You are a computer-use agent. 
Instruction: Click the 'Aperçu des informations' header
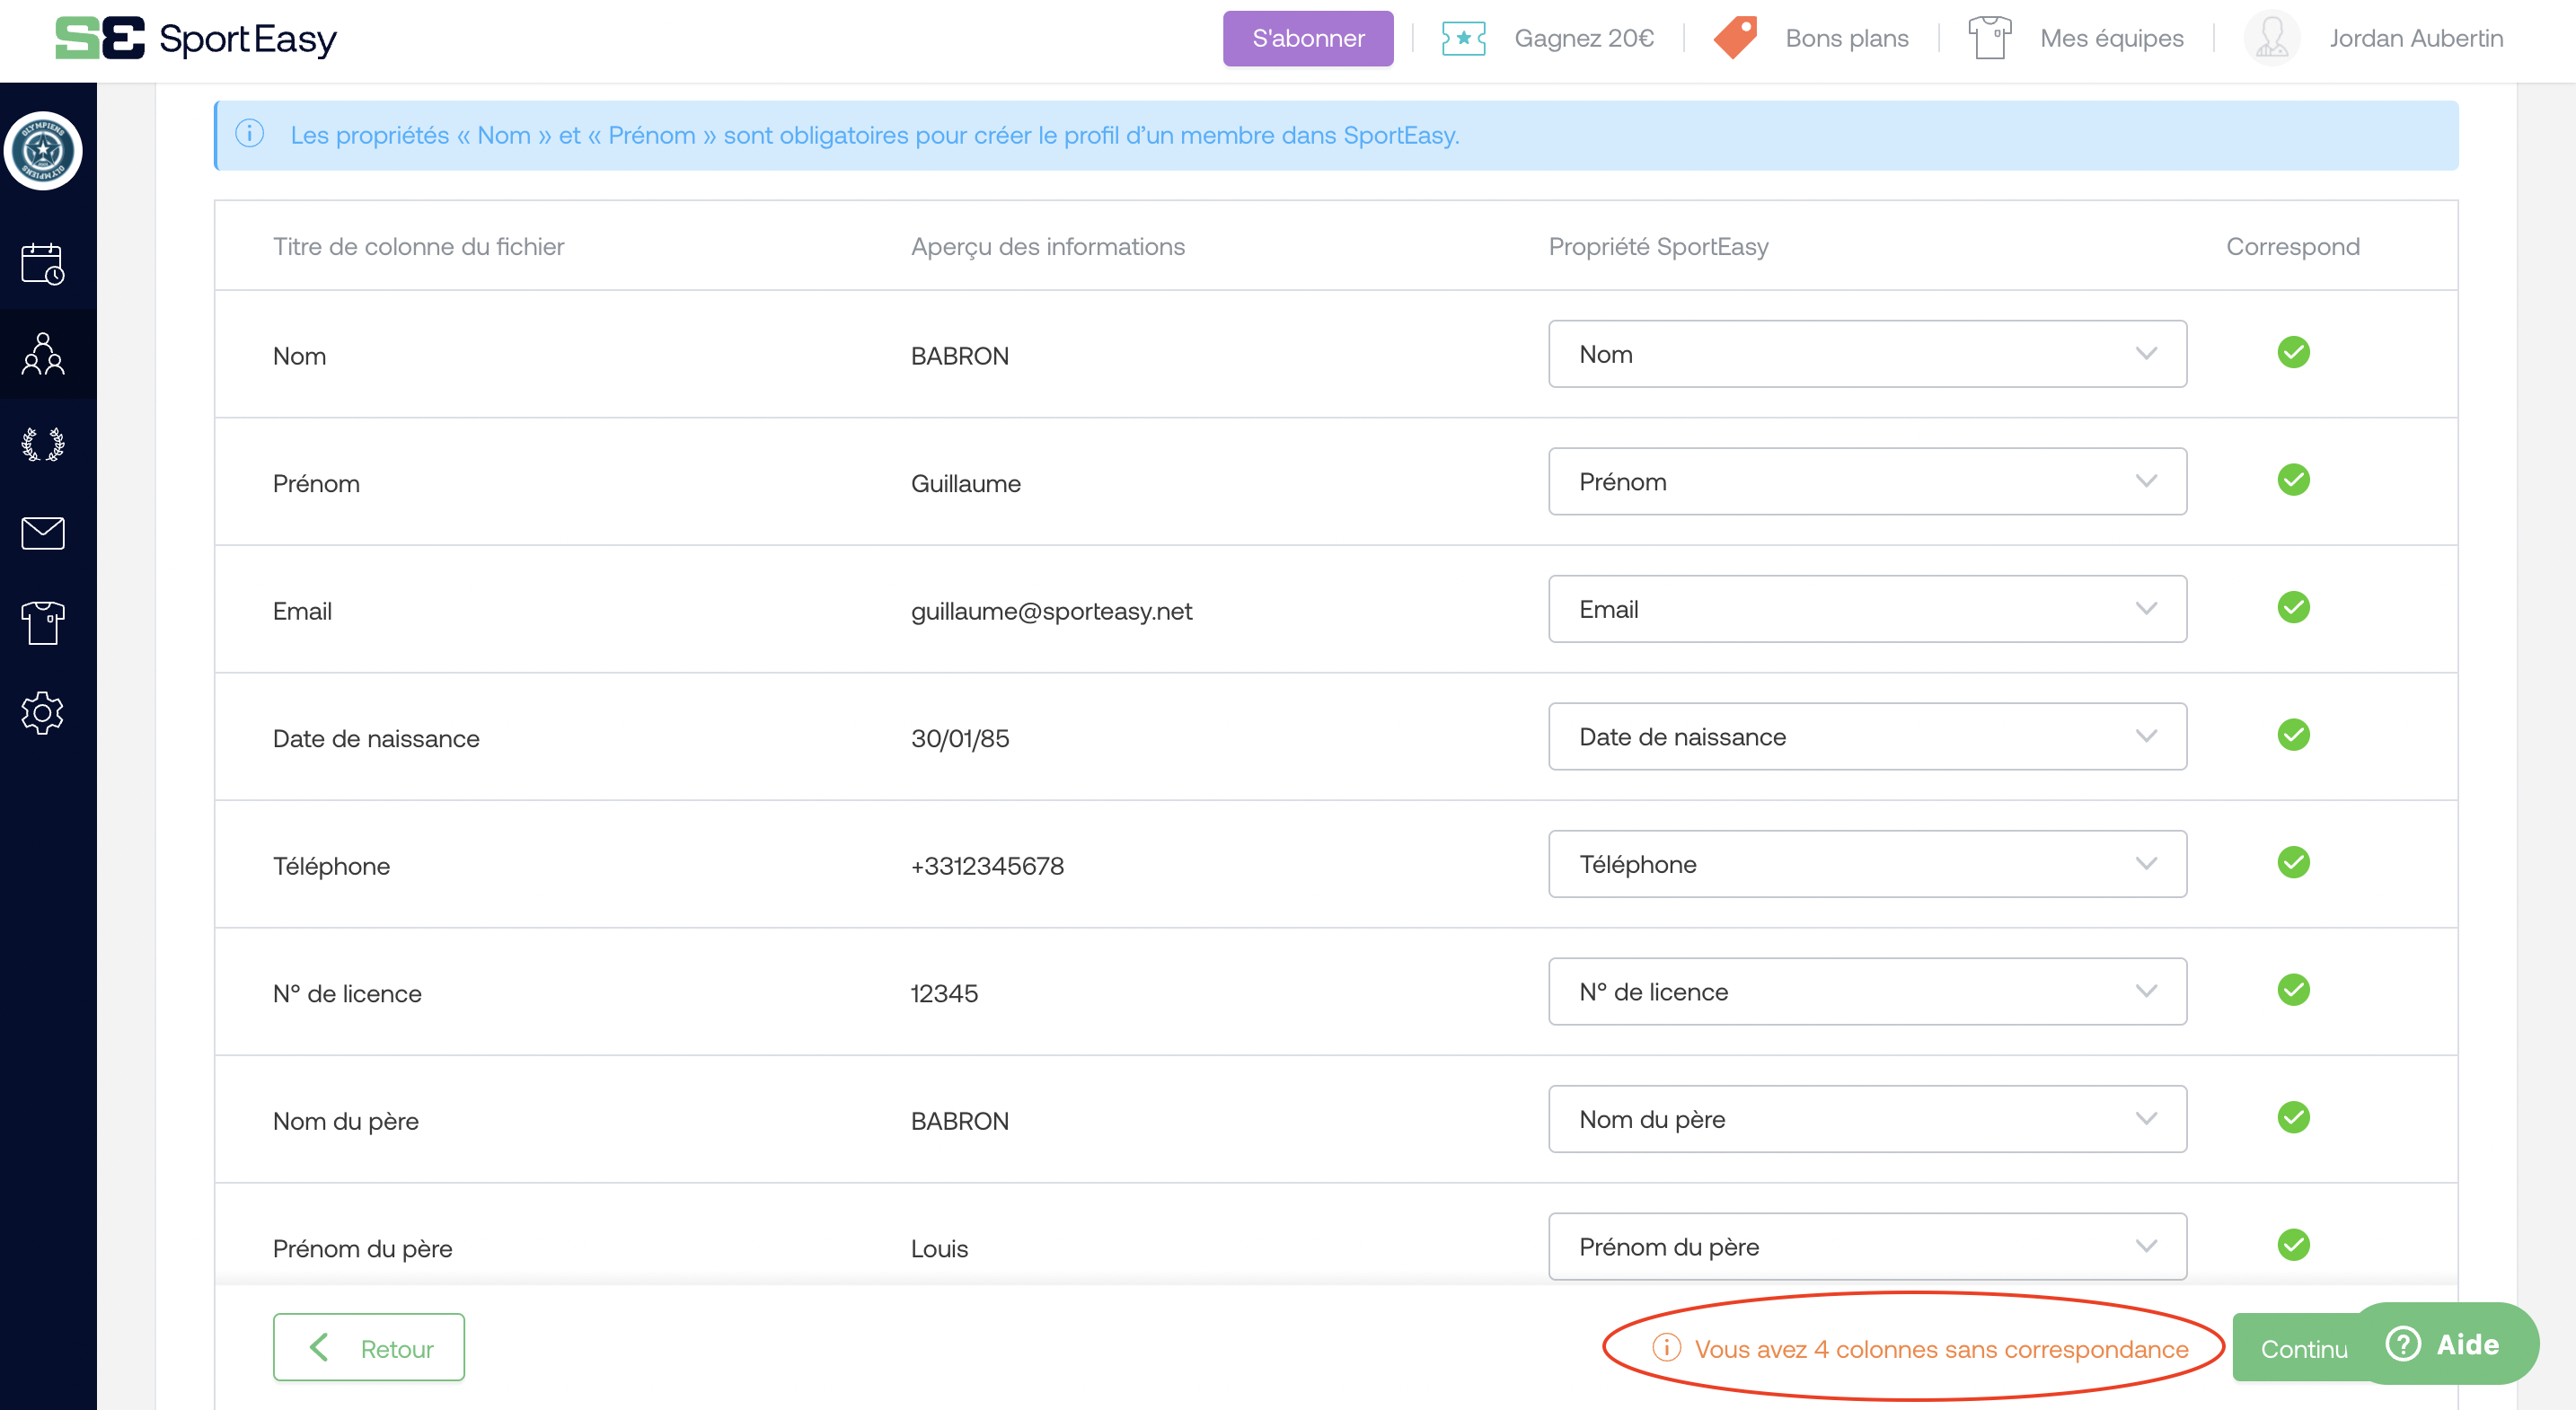coord(1048,246)
